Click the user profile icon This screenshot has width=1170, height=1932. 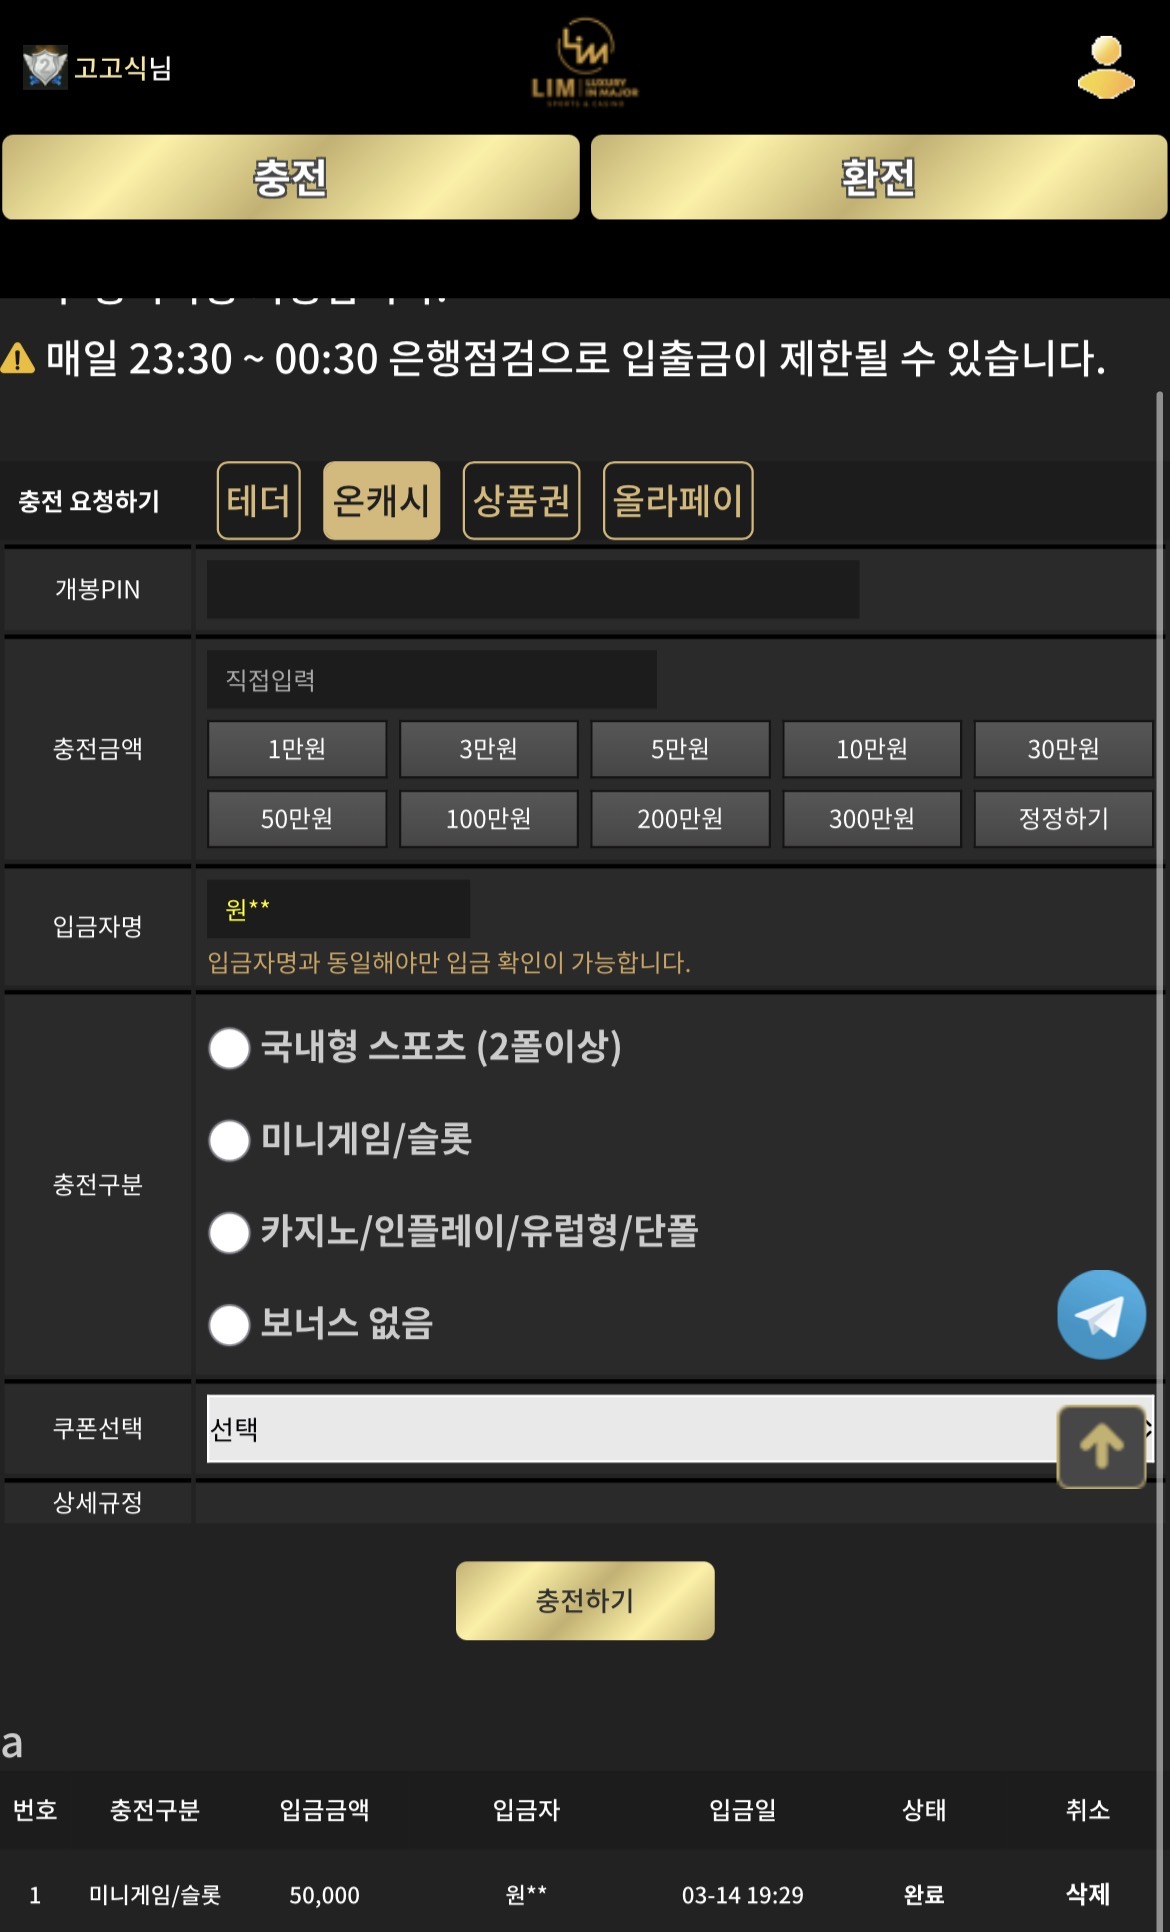(1105, 67)
